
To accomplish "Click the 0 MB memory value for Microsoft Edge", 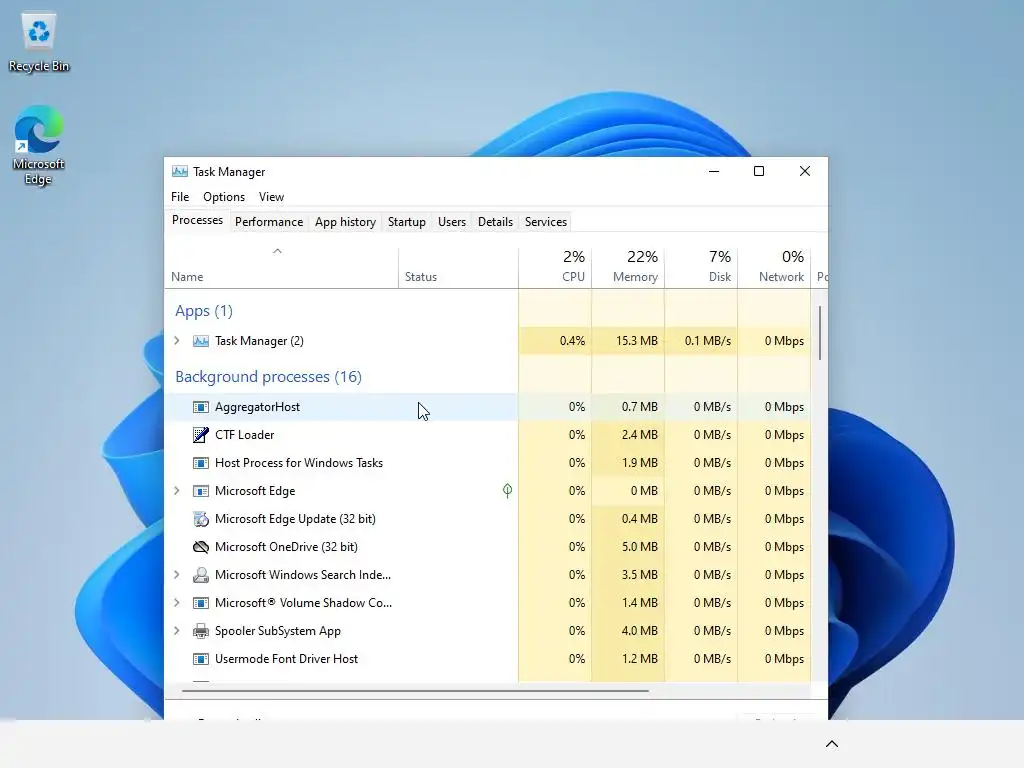I will (x=644, y=491).
